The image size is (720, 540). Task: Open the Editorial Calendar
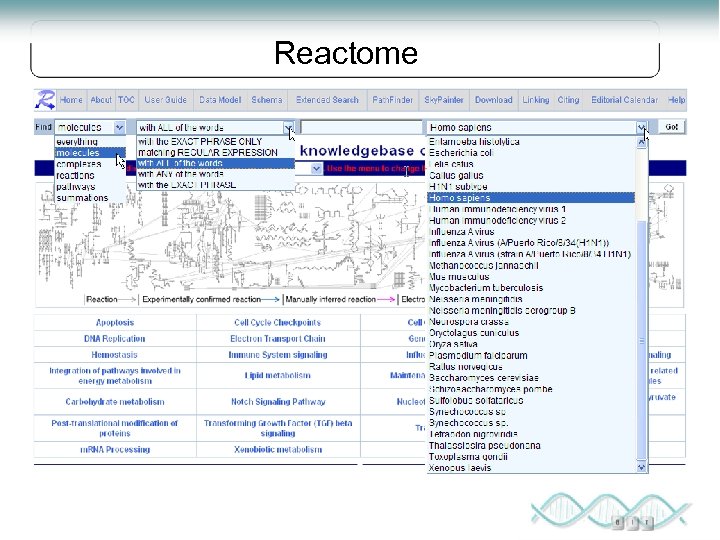(624, 100)
